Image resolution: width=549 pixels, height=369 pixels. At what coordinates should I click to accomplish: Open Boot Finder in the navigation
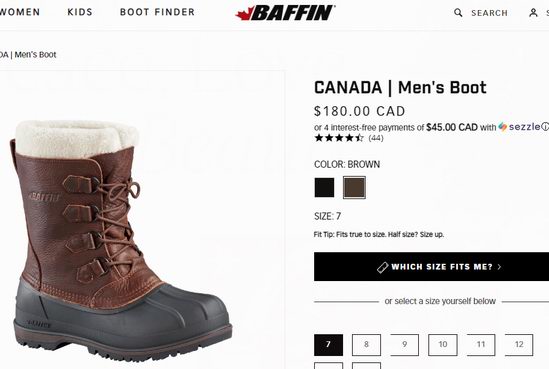(x=157, y=12)
